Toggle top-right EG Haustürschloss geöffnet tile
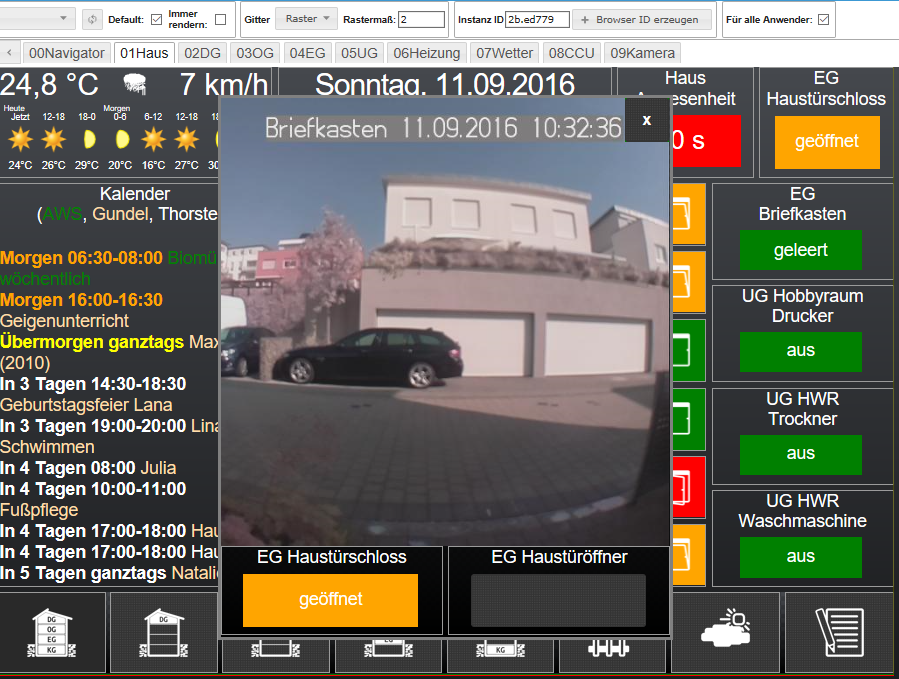The width and height of the screenshot is (899, 679). tap(827, 142)
